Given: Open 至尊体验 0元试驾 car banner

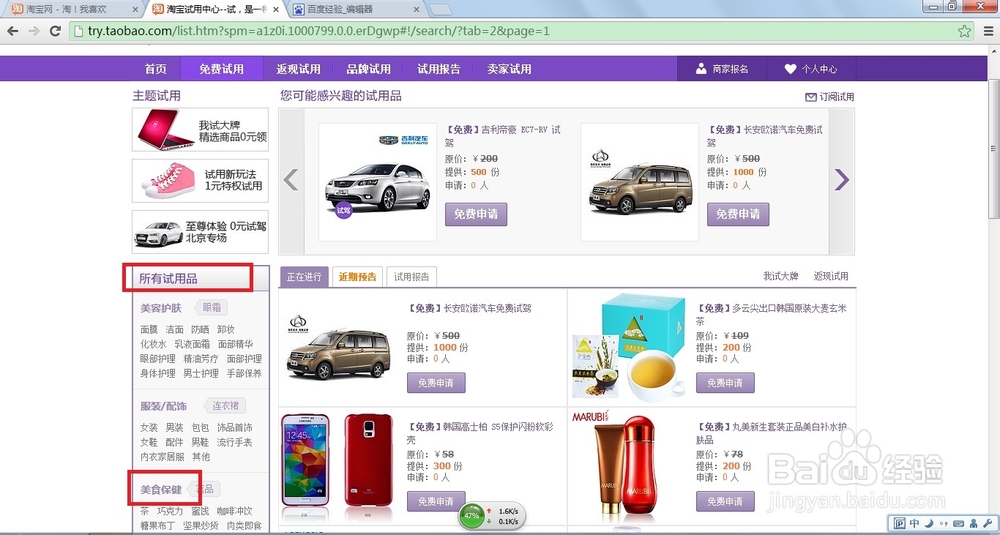Looking at the screenshot, I should click(x=200, y=232).
